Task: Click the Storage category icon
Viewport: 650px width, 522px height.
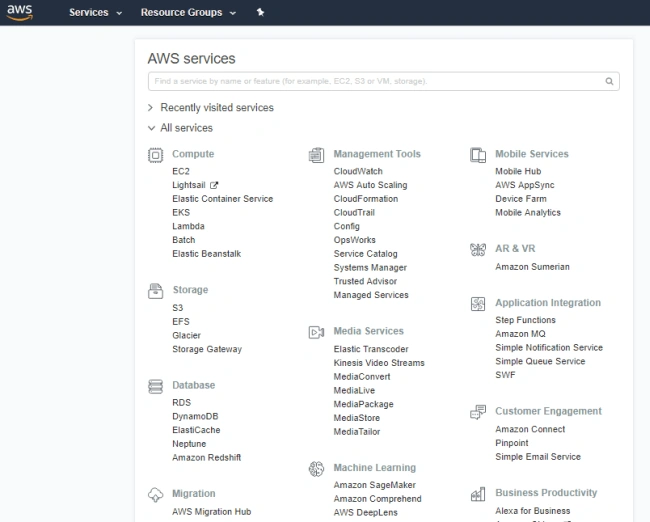Action: (155, 291)
